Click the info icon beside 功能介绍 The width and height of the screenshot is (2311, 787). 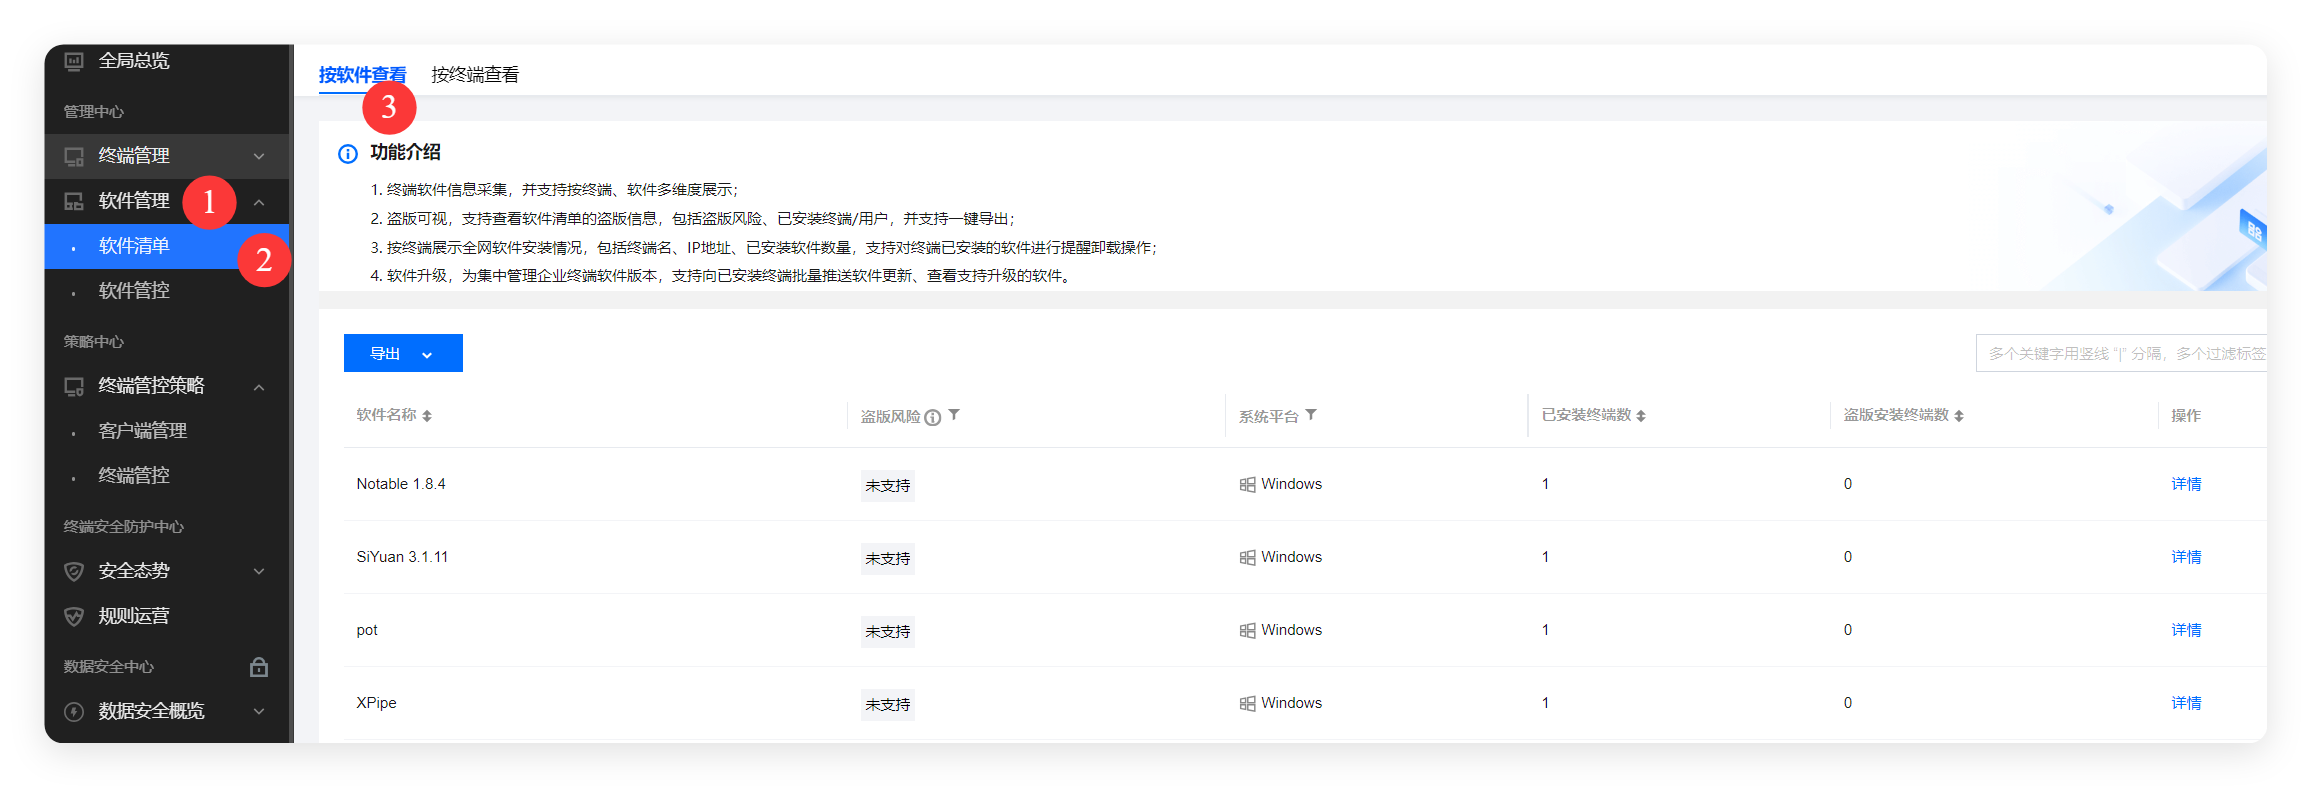tap(348, 154)
